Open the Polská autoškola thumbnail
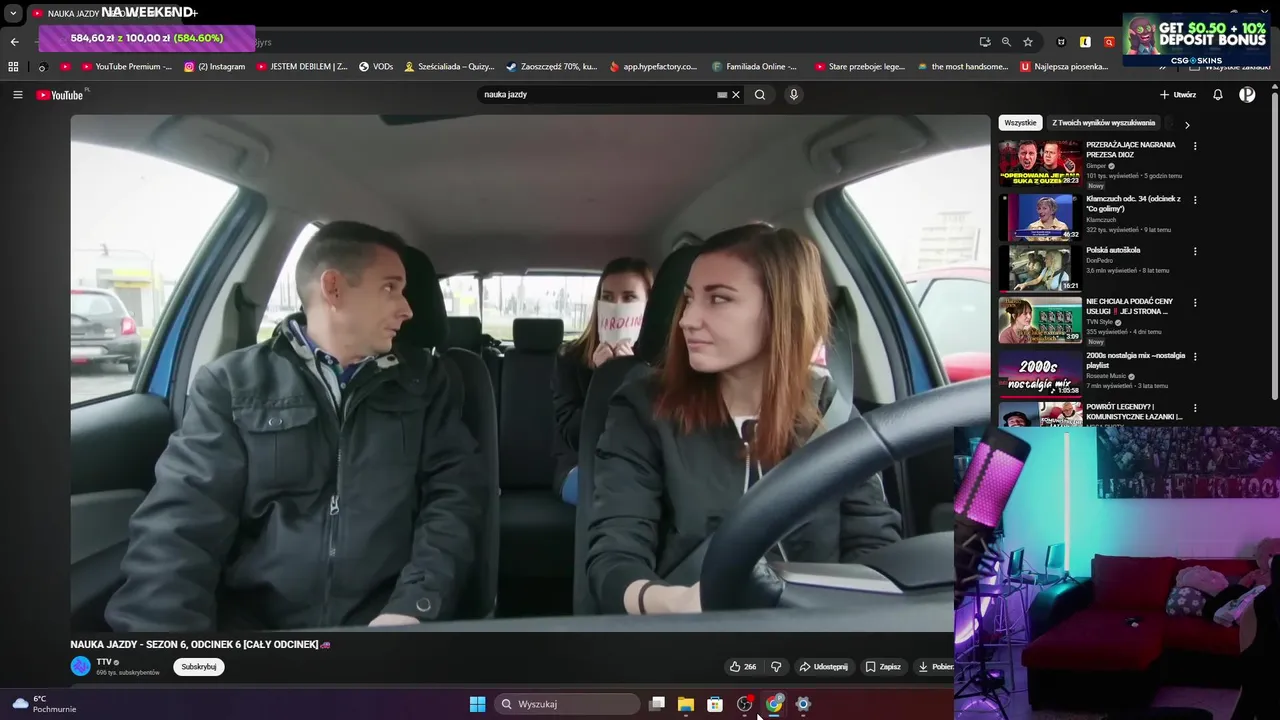1280x720 pixels. coord(1040,267)
